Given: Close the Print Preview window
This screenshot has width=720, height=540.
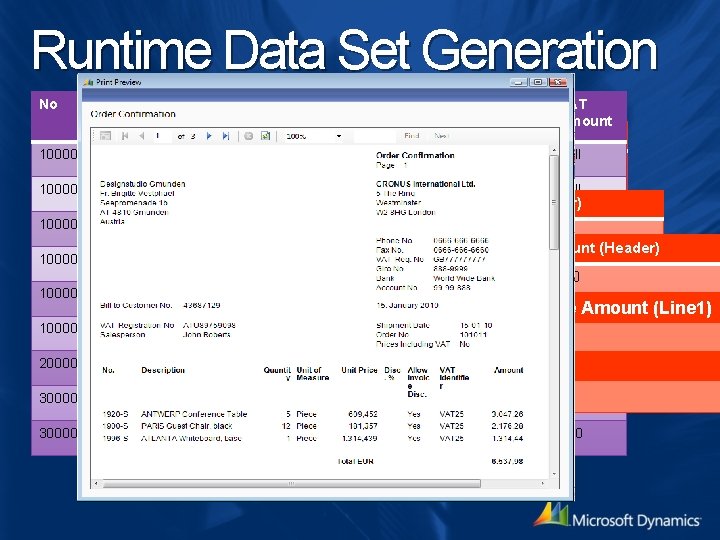Looking at the screenshot, I should point(557,82).
